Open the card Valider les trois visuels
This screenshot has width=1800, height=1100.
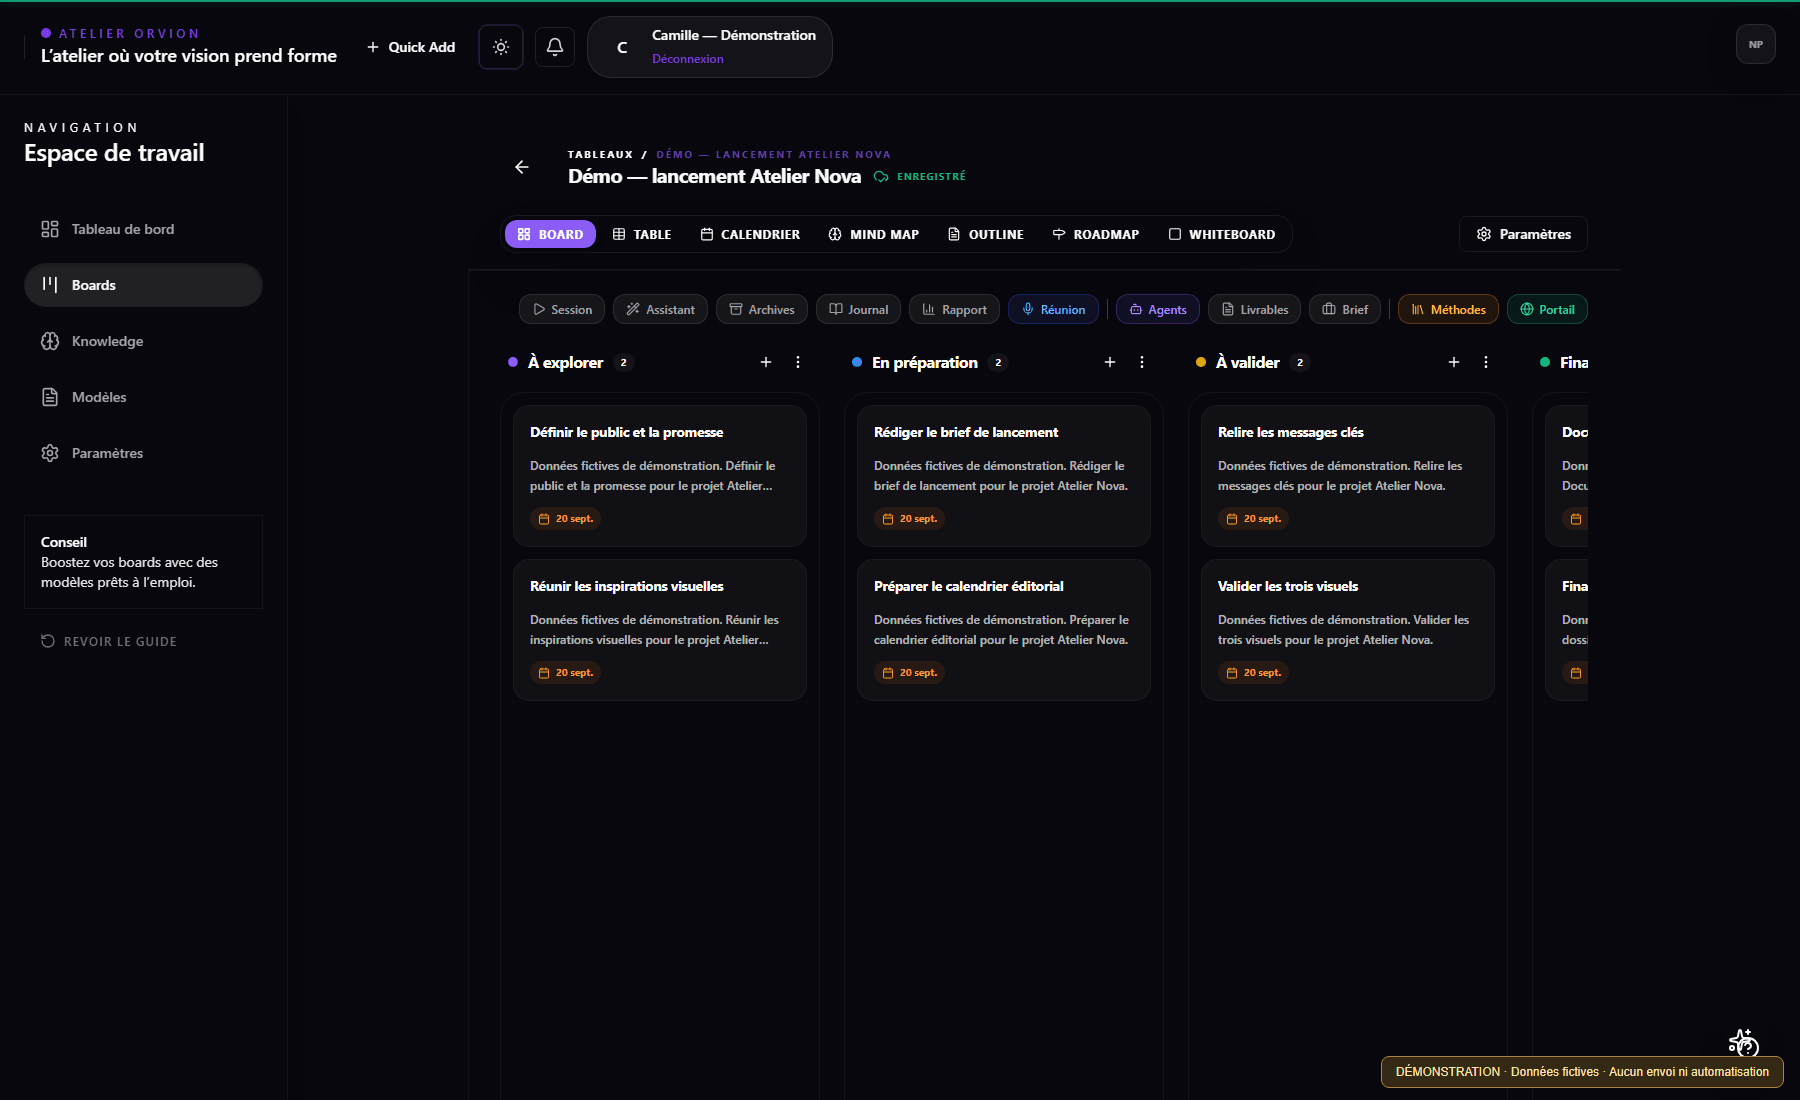[1348, 630]
